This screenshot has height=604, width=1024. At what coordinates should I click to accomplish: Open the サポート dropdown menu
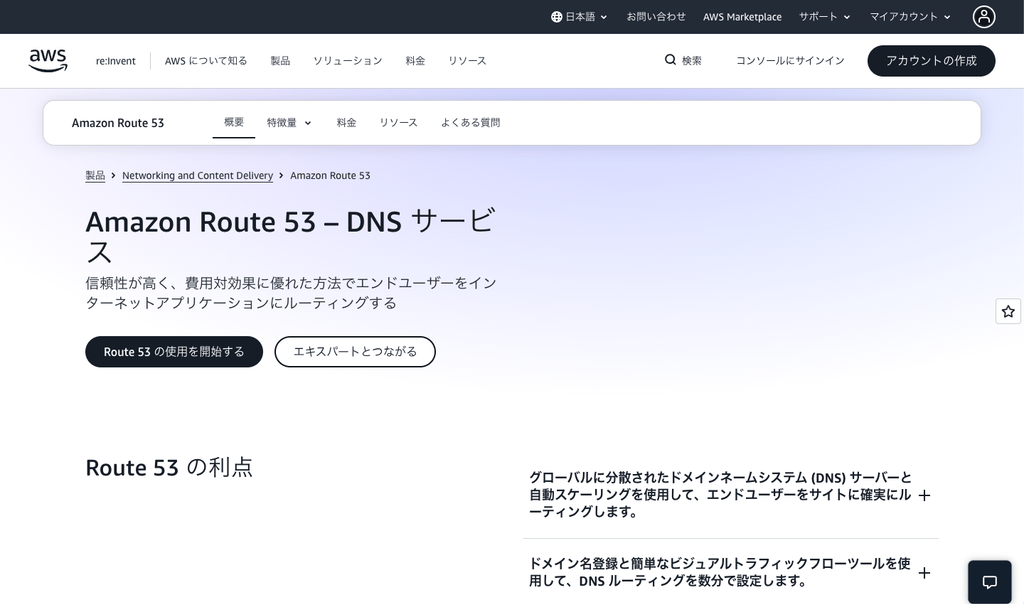tap(825, 17)
